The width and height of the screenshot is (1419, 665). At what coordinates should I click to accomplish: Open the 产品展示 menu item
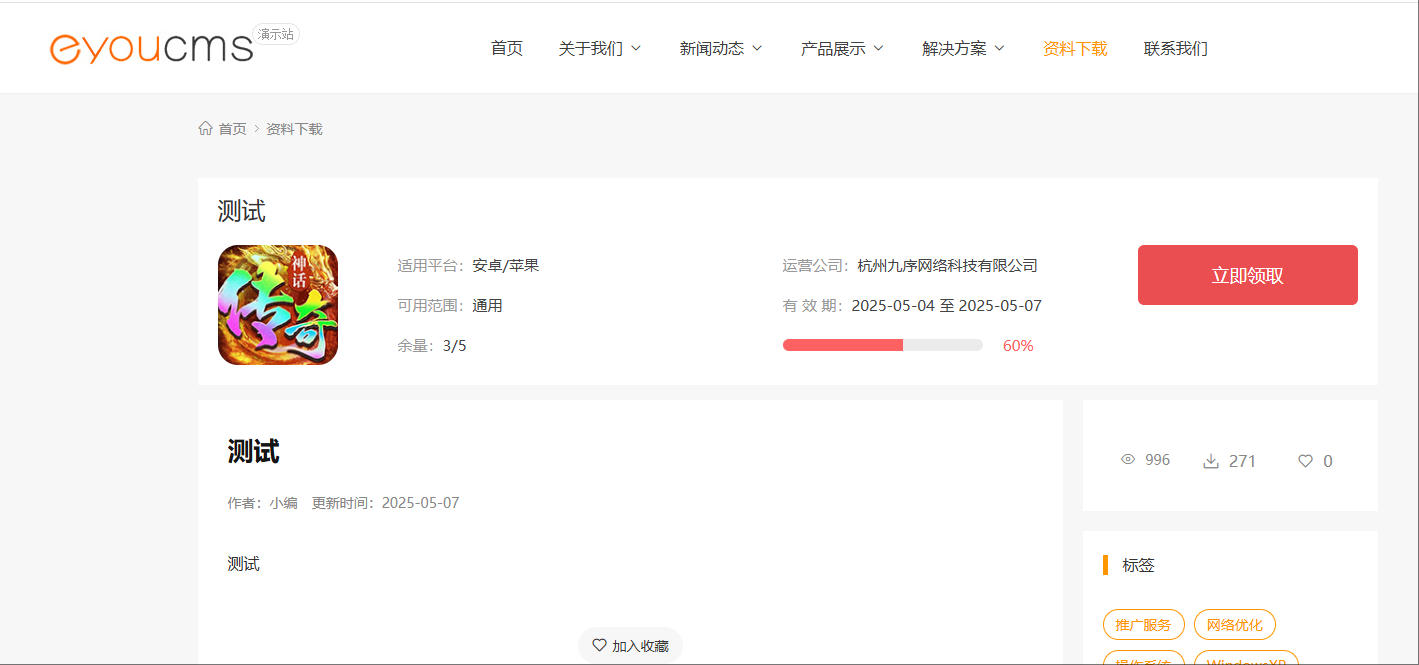point(833,48)
